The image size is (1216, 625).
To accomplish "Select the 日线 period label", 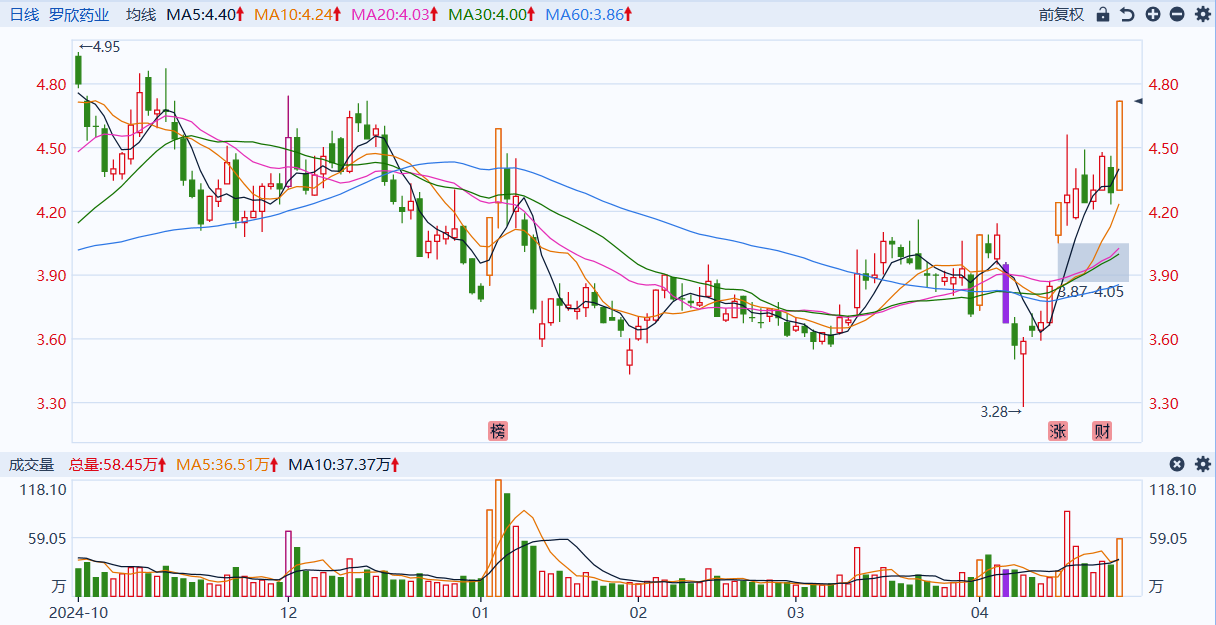I will [24, 15].
